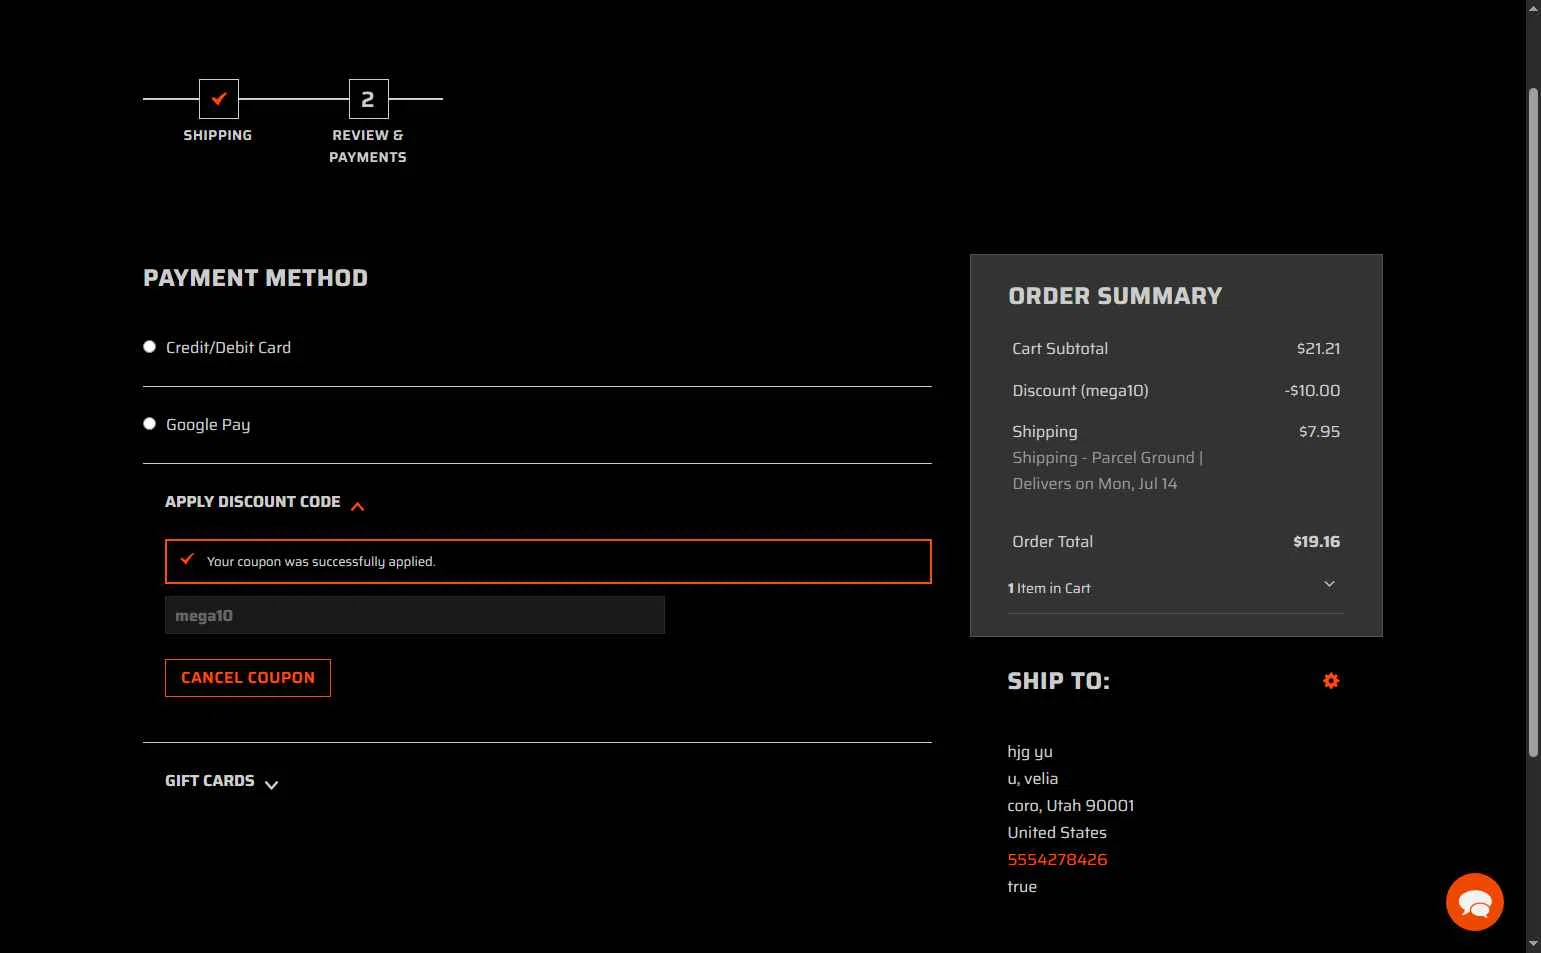
Task: Click the page vertical scrollbar thumb
Action: click(1533, 423)
